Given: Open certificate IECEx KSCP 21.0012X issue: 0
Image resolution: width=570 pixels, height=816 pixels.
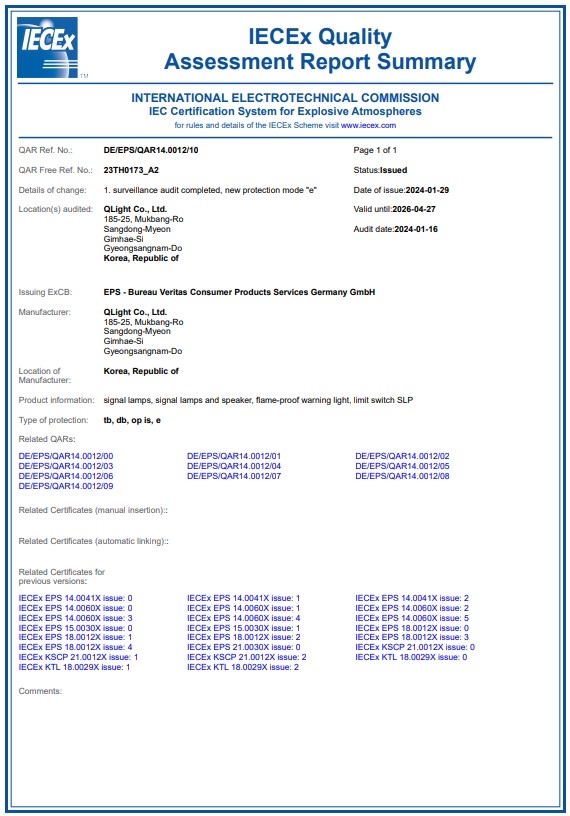Looking at the screenshot, I should click(415, 647).
